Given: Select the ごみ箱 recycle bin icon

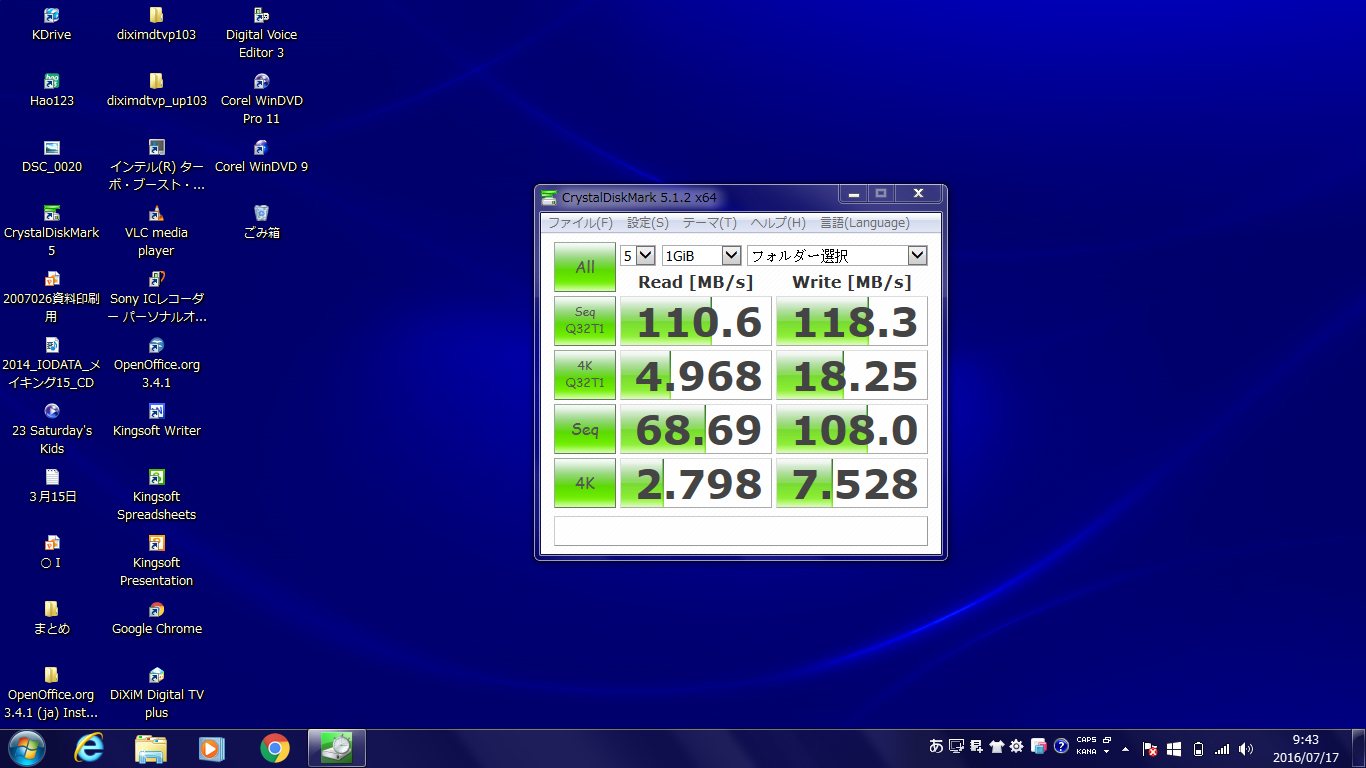Looking at the screenshot, I should pos(261,223).
